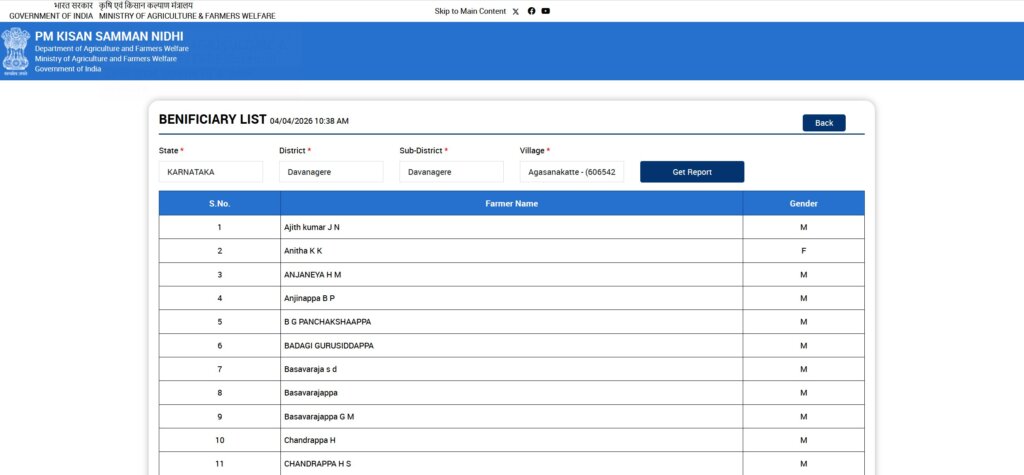Select farmer name ANJANEYA H M
The height and width of the screenshot is (475, 1024).
pyautogui.click(x=312, y=274)
